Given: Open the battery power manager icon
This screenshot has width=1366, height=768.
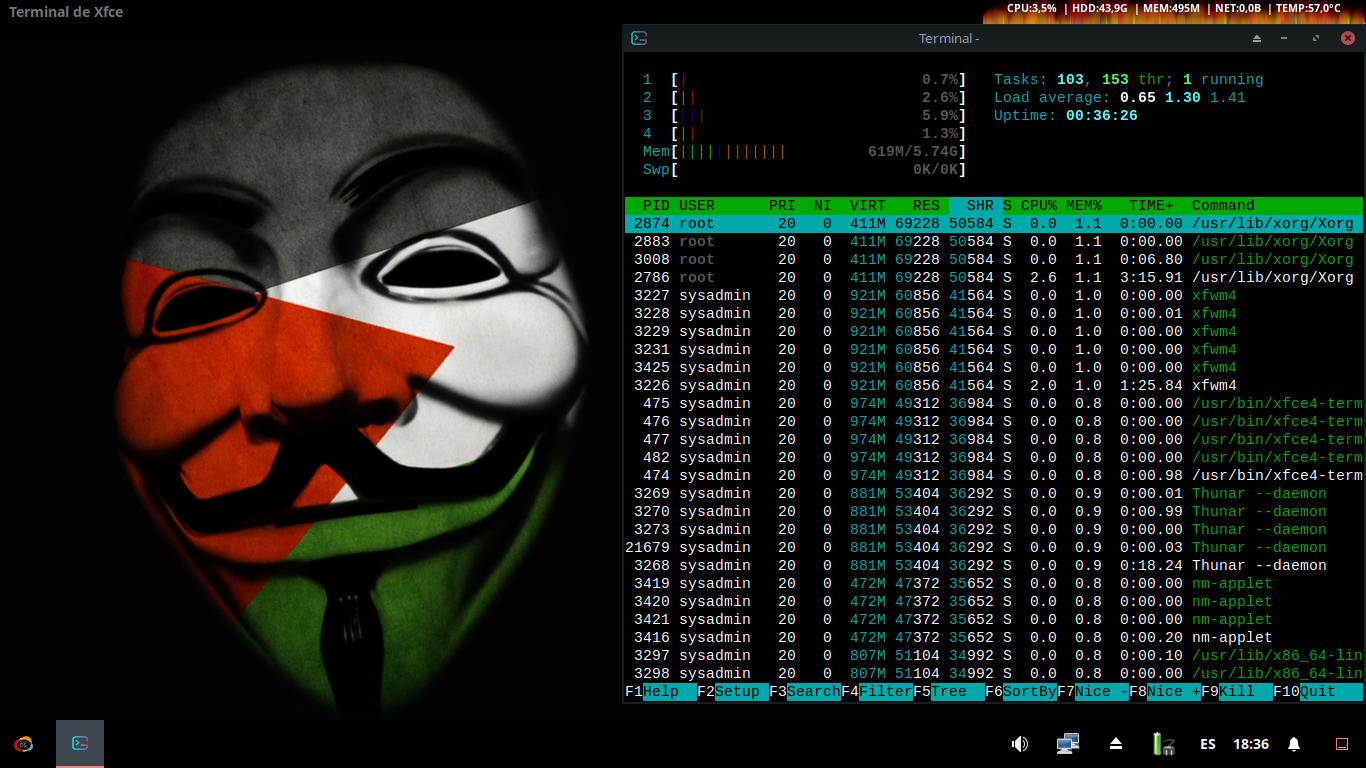Looking at the screenshot, I should [1162, 744].
